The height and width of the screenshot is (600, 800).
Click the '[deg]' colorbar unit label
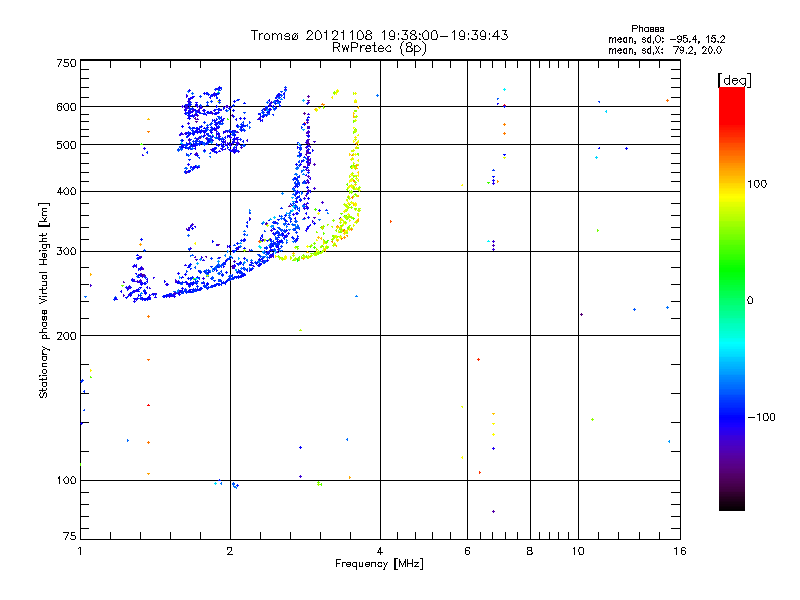pos(734,80)
